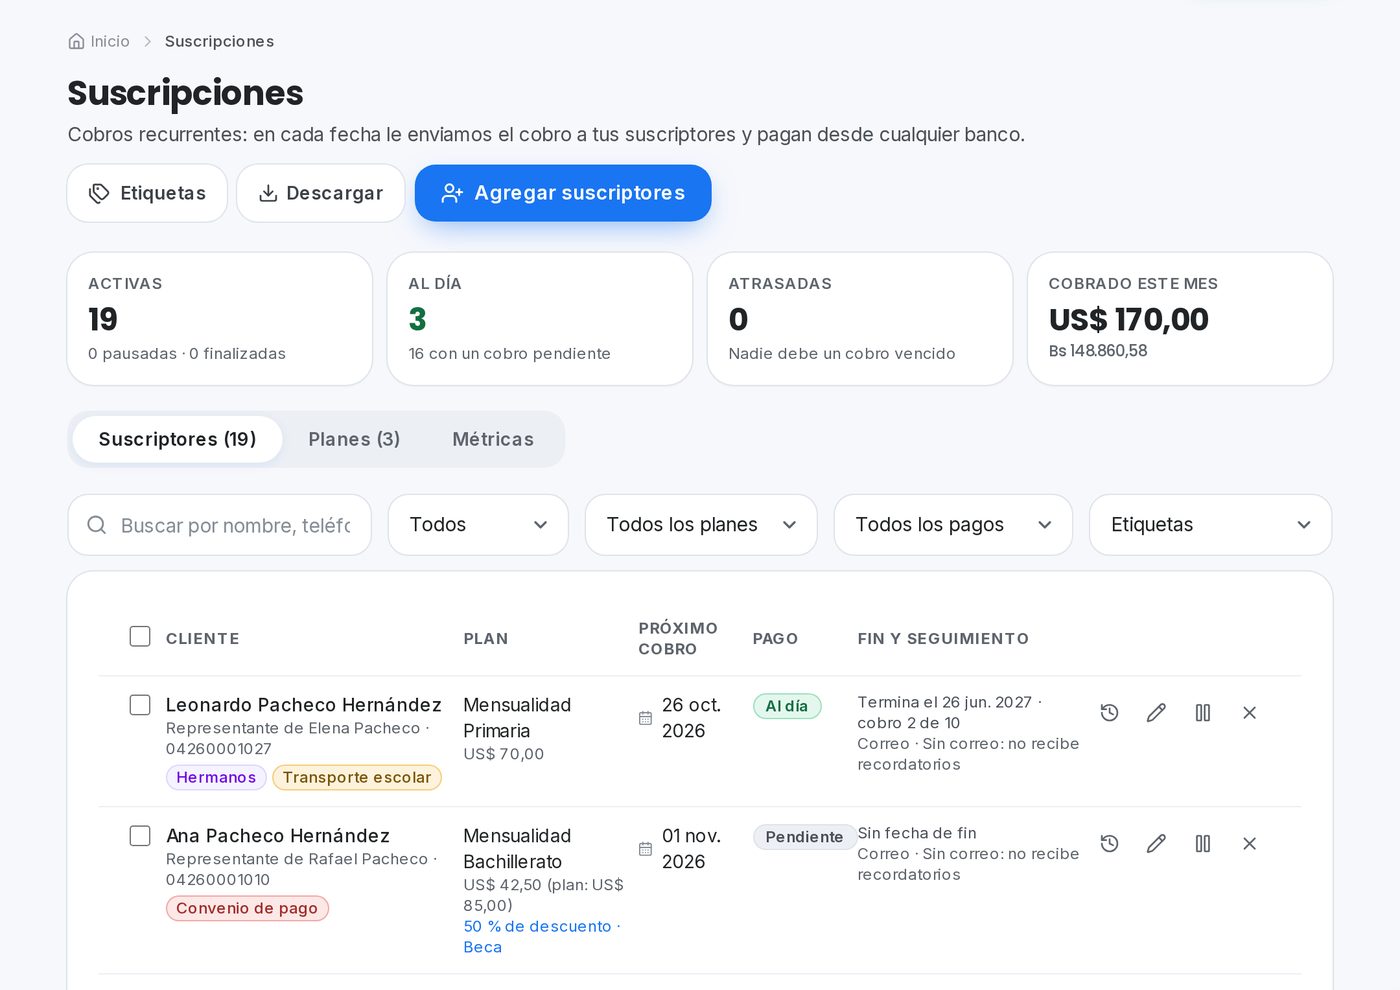Image resolution: width=1400 pixels, height=990 pixels.
Task: Click the 50 % de descuento · Beca link
Action: point(542,937)
